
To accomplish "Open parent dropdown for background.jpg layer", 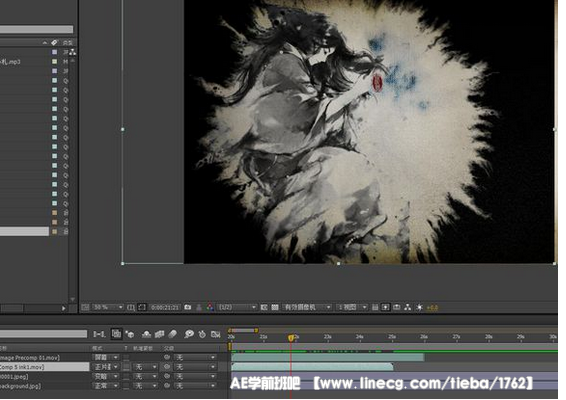I will coord(195,386).
